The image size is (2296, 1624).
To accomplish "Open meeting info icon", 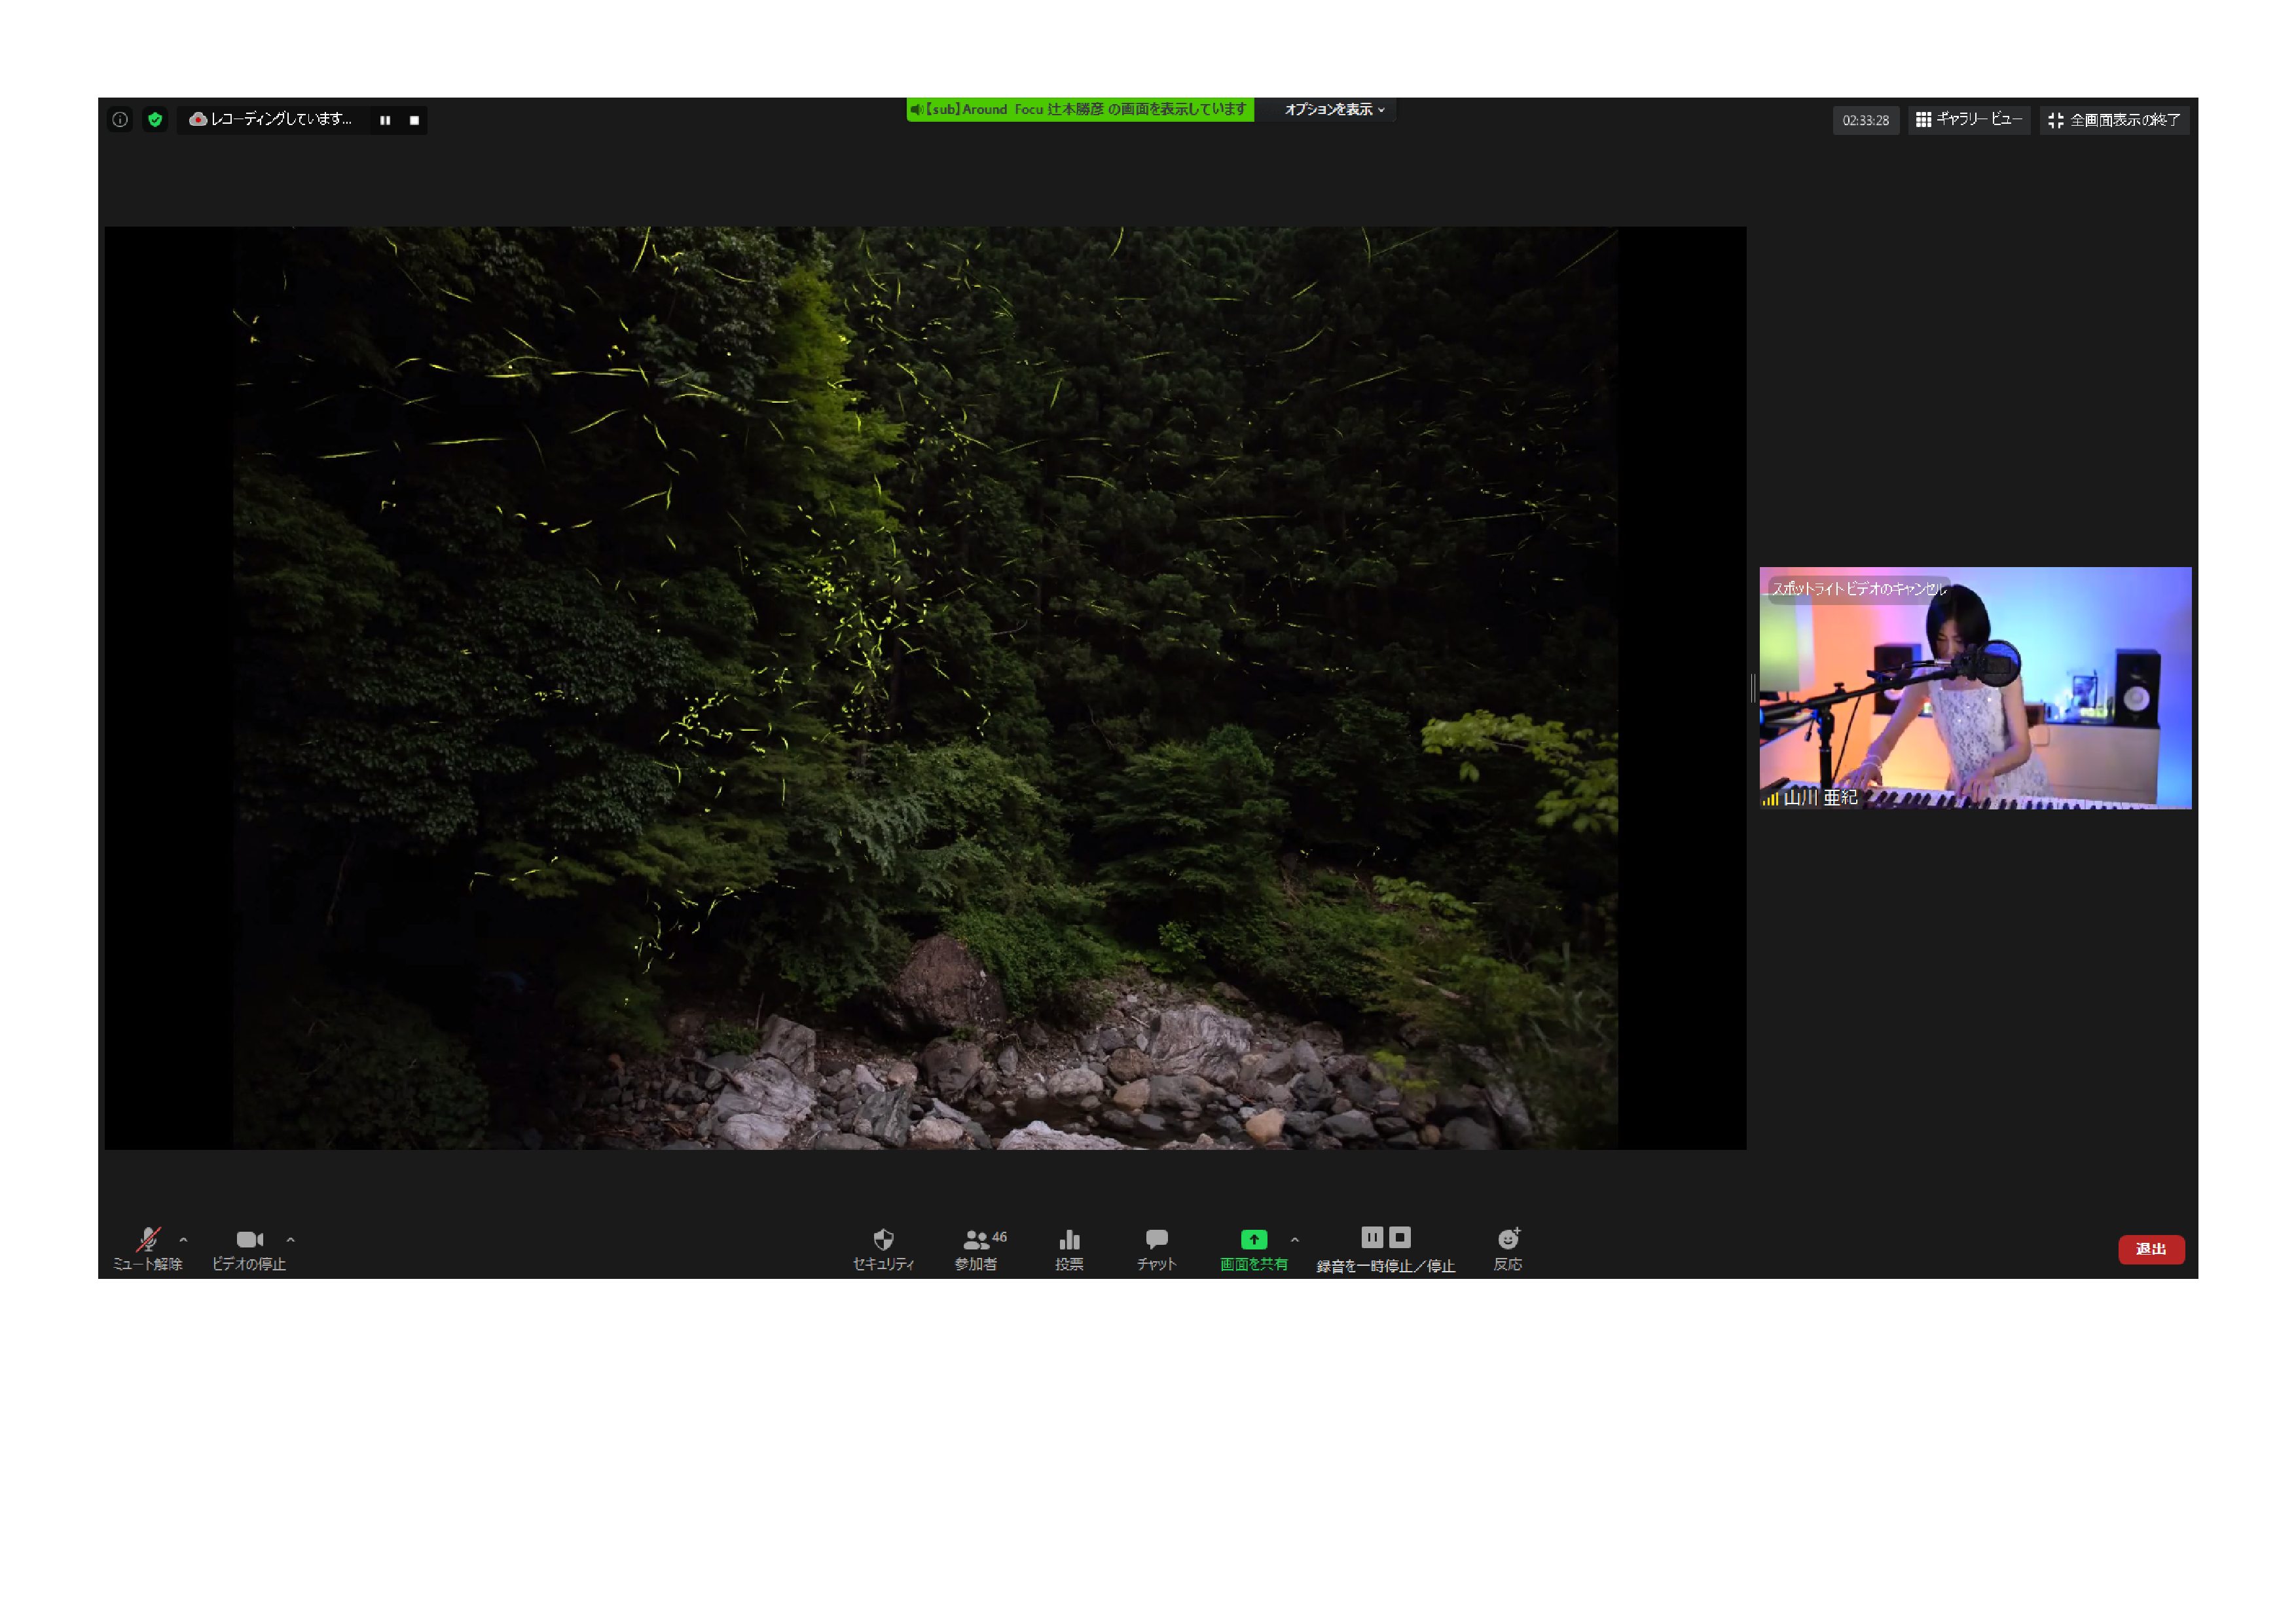I will click(120, 120).
